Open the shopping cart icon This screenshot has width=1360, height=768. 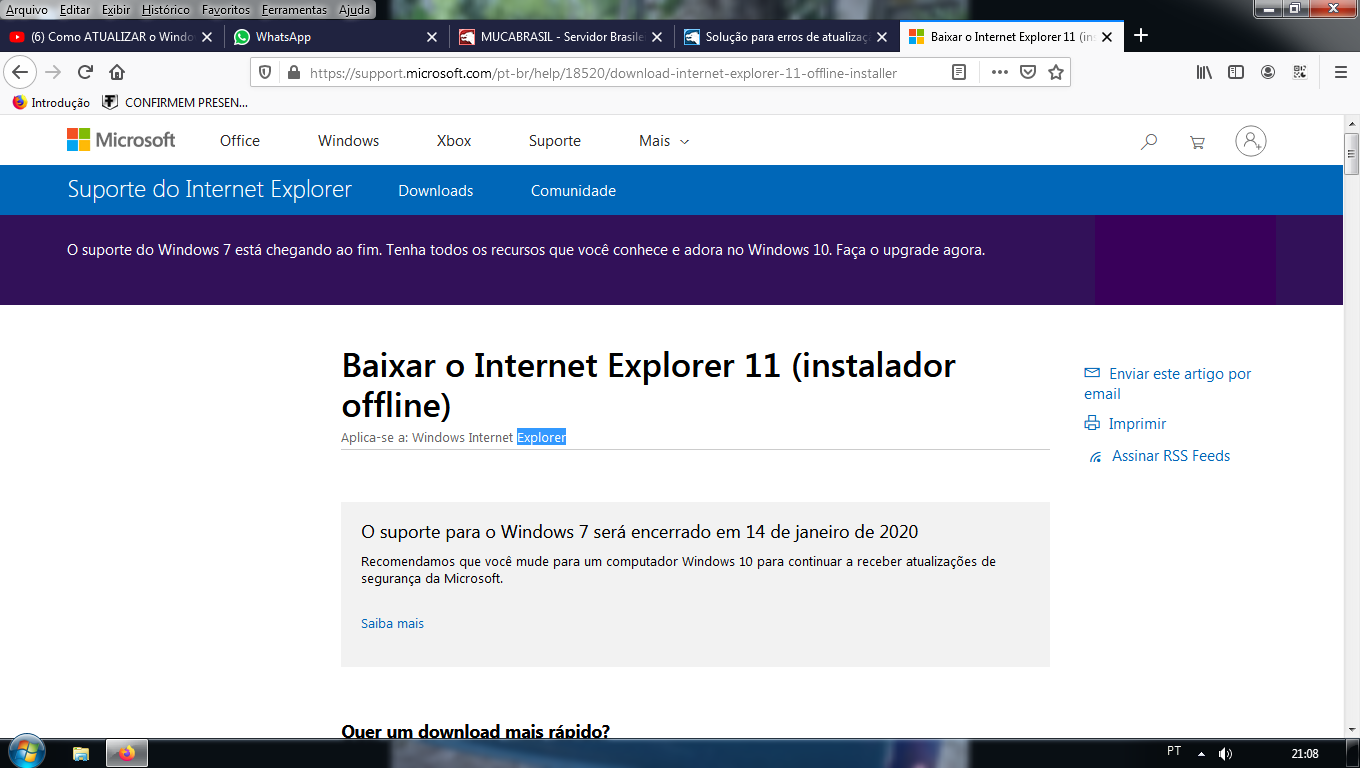(x=1197, y=142)
